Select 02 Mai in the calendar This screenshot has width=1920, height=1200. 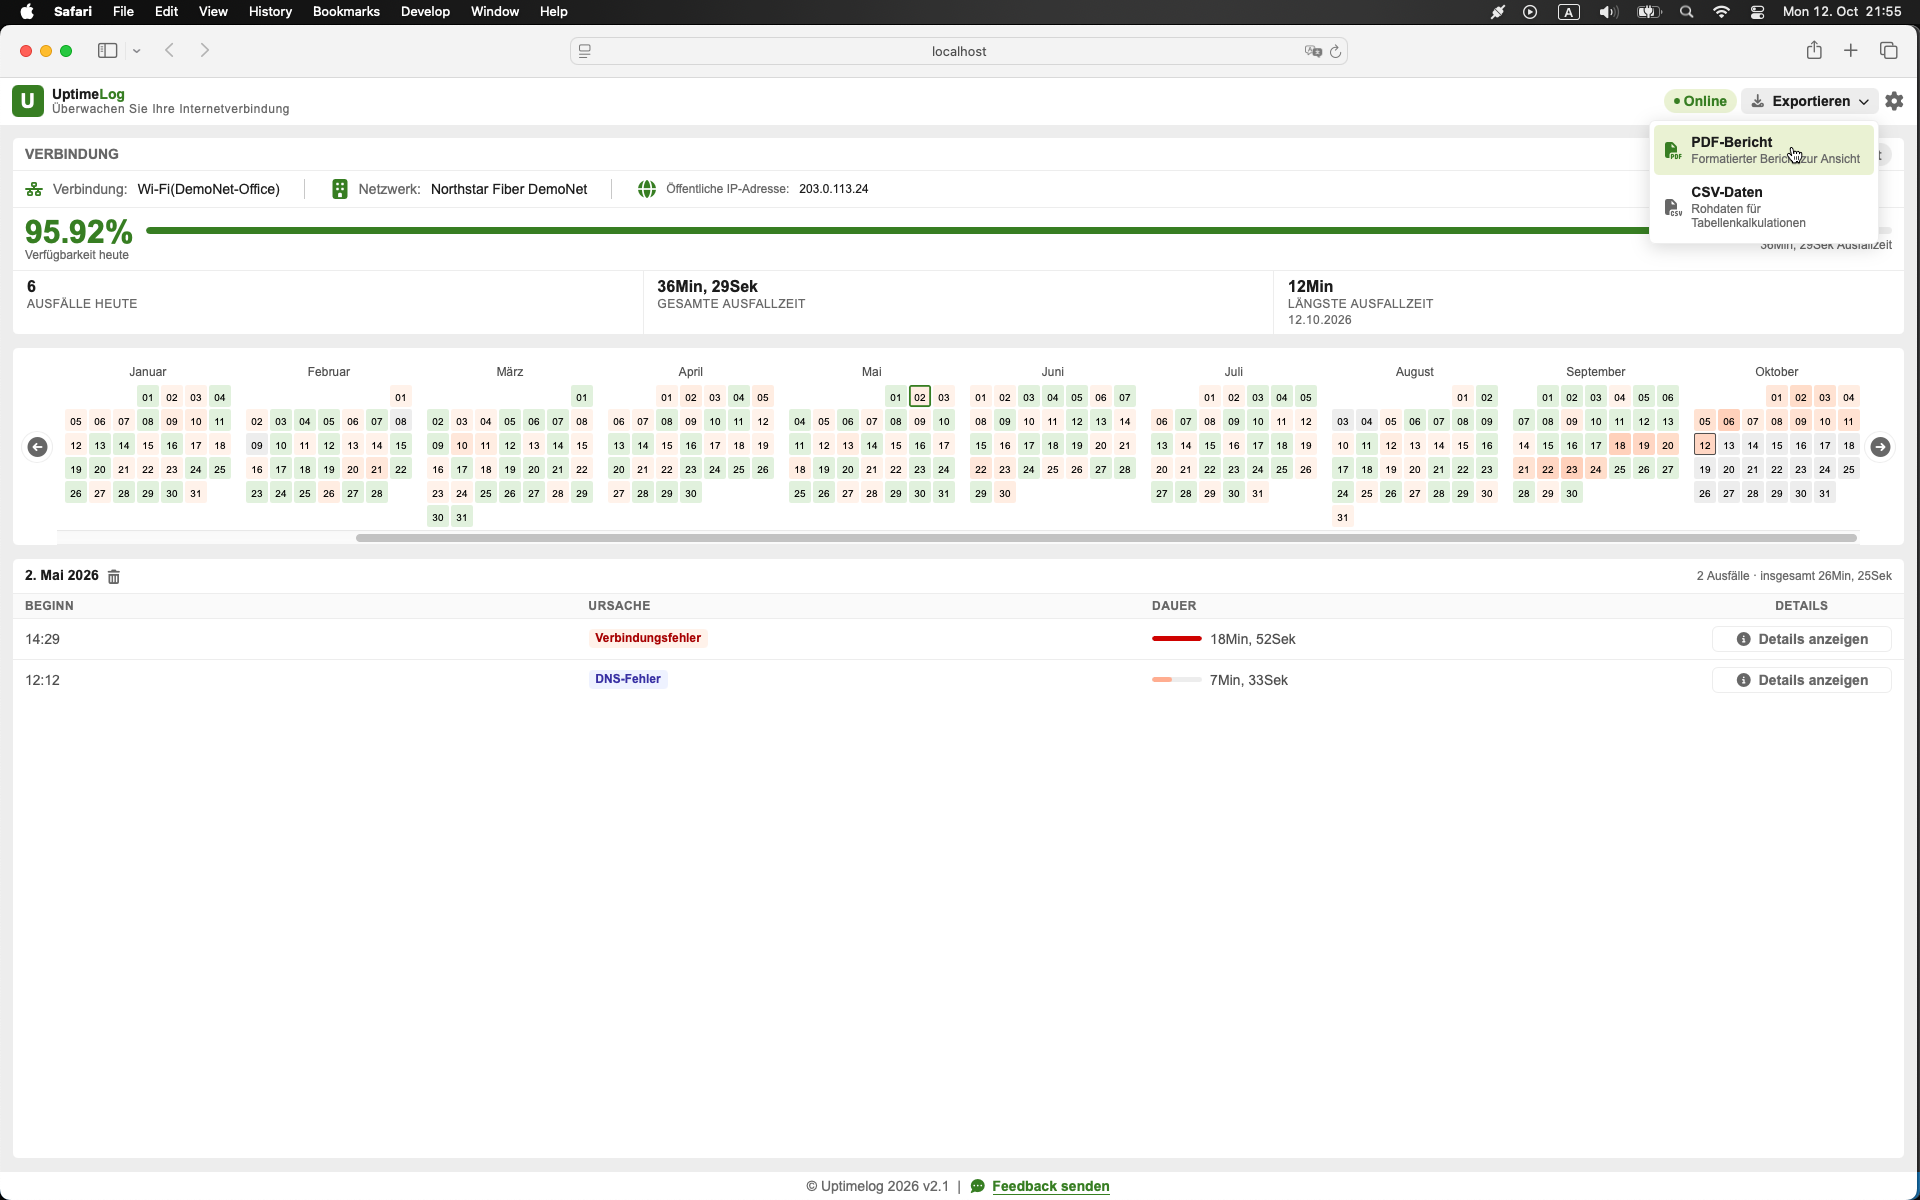tap(920, 397)
